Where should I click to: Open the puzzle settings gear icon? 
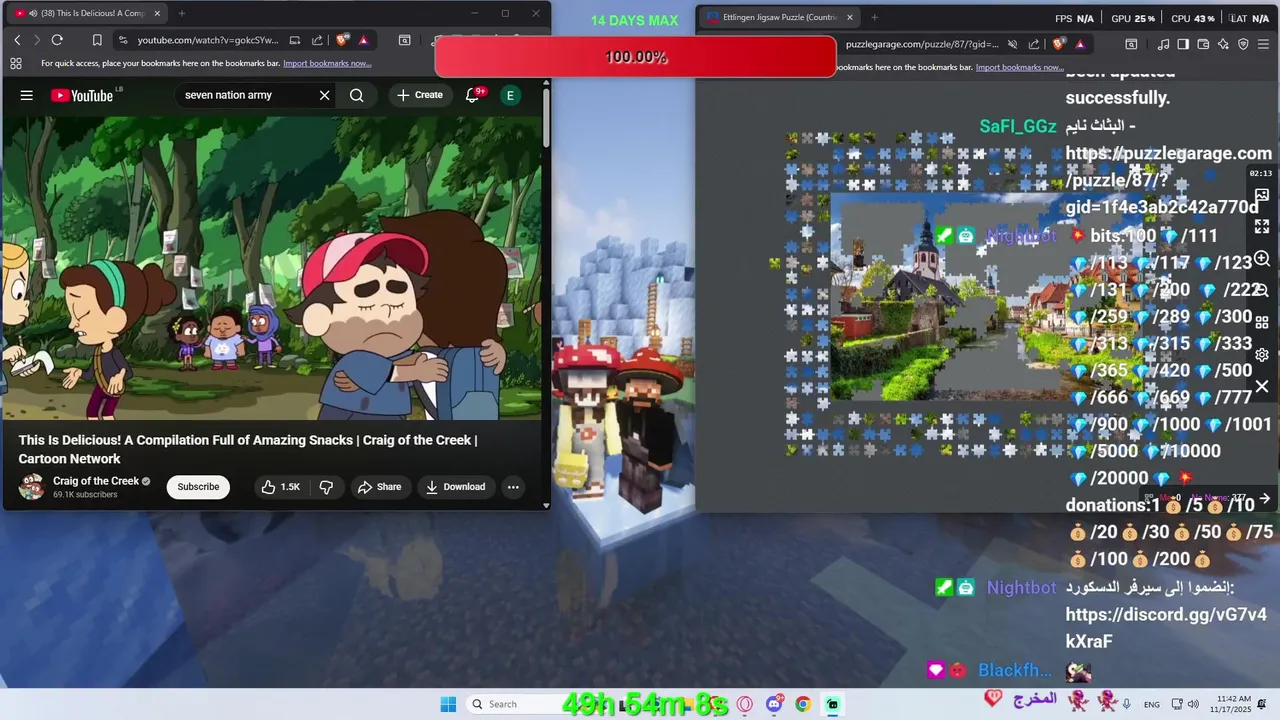pos(1262,355)
